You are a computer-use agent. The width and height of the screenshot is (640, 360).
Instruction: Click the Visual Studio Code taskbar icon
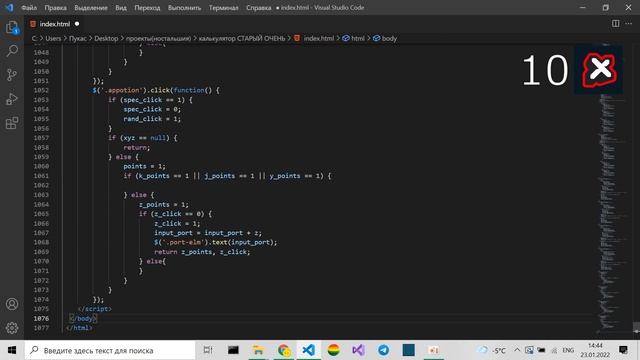coord(309,350)
